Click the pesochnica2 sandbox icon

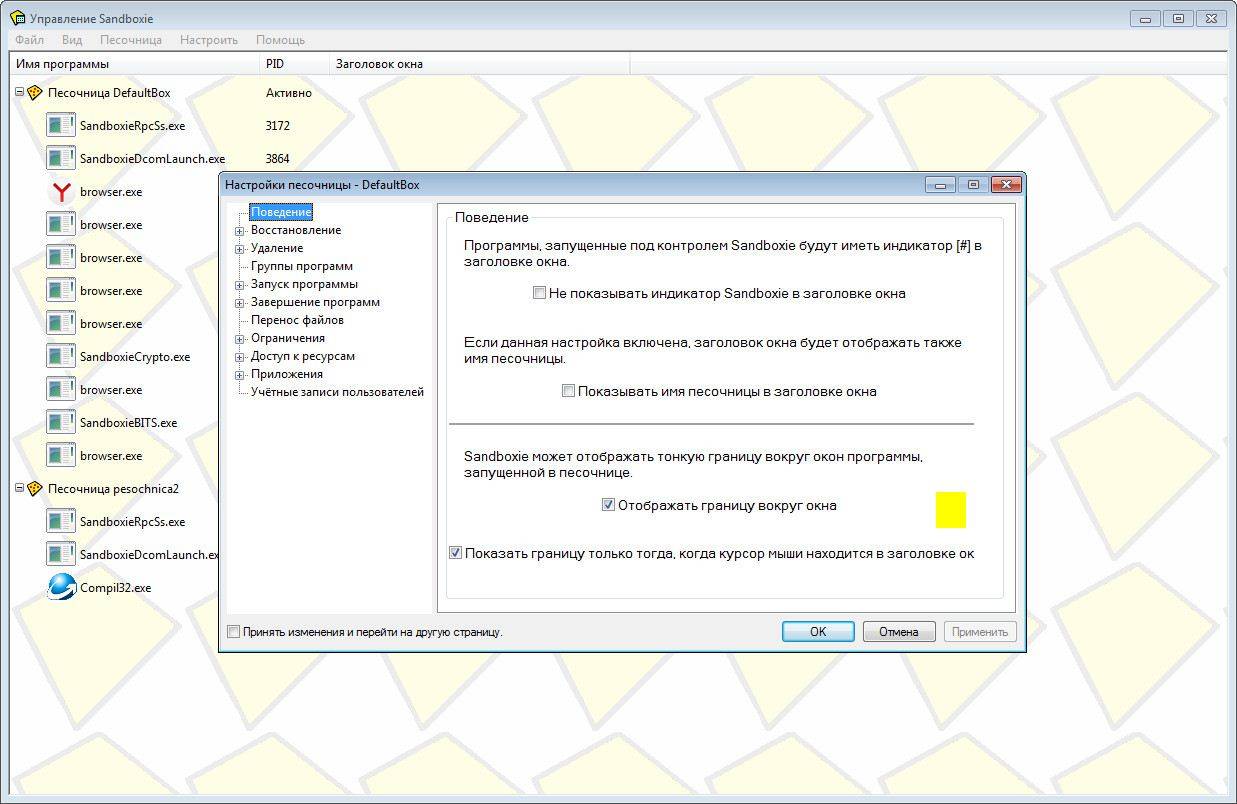(x=35, y=489)
